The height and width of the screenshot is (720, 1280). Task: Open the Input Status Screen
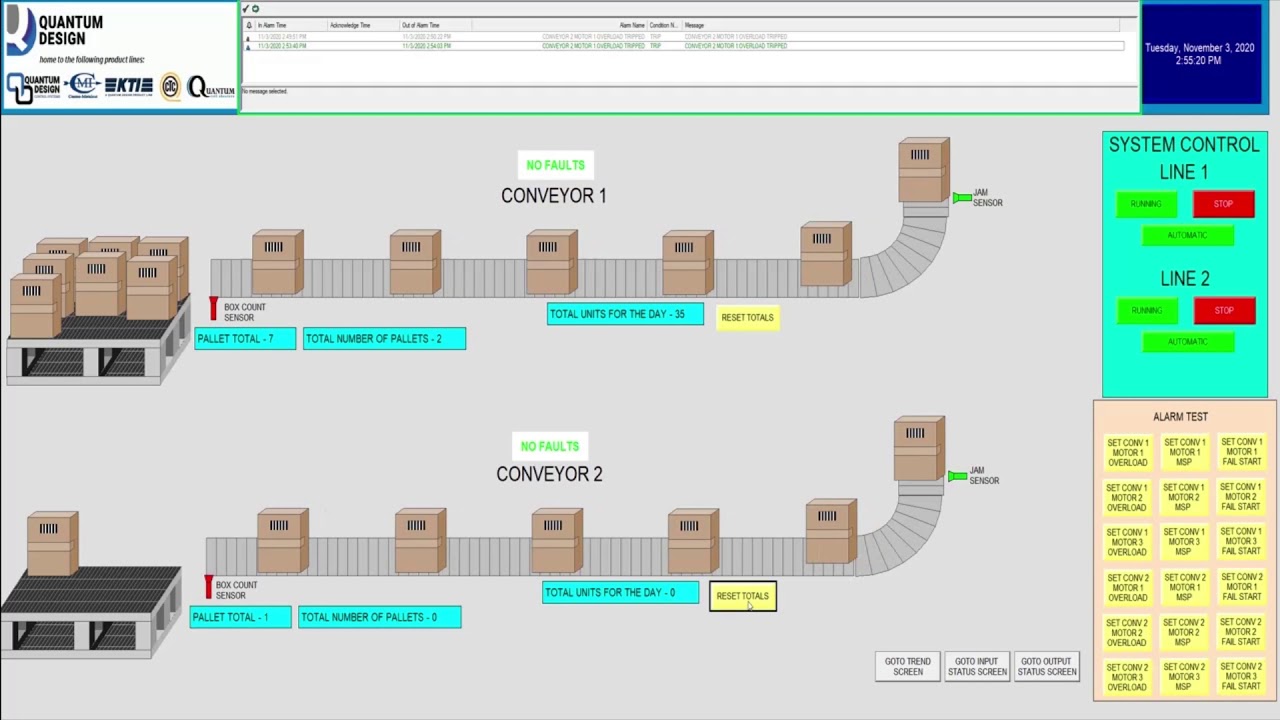[977, 667]
